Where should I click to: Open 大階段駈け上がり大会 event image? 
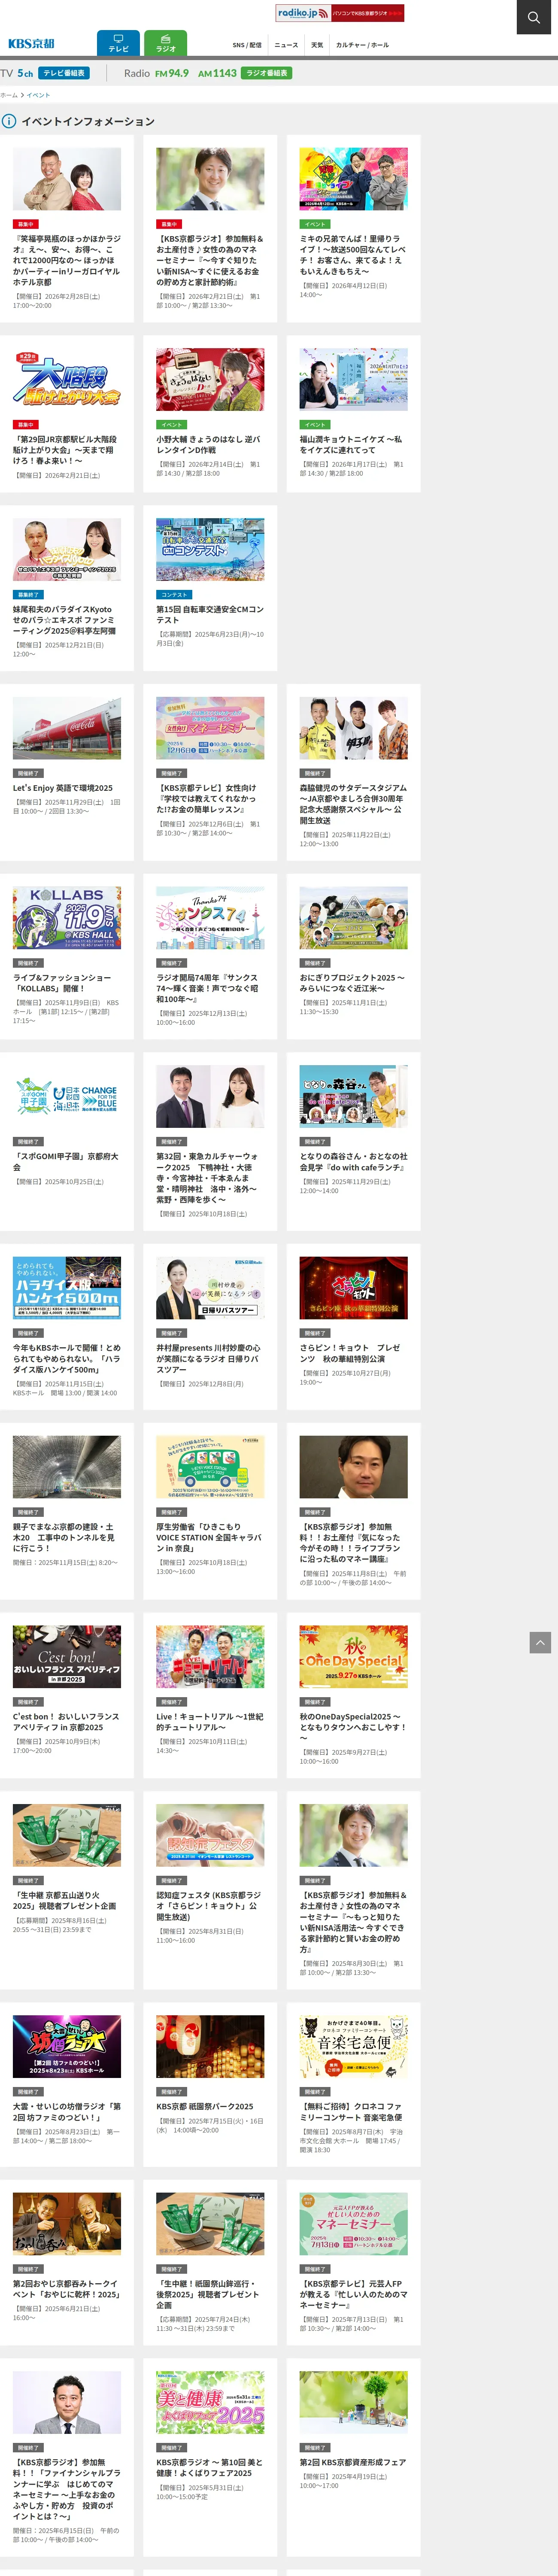click(x=67, y=379)
